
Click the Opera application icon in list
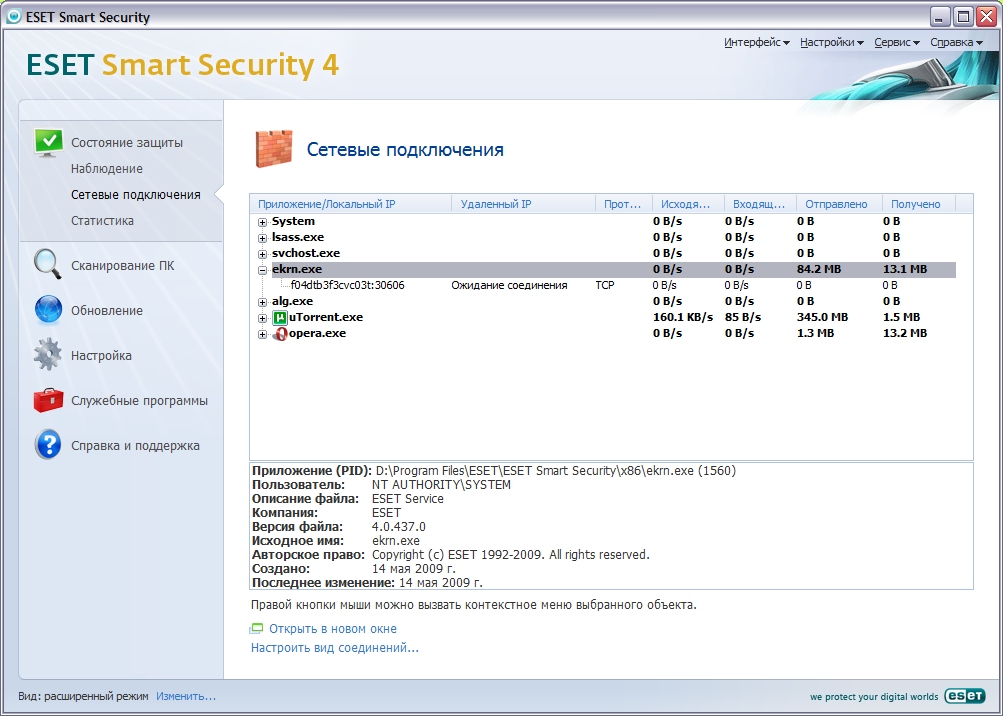point(280,333)
